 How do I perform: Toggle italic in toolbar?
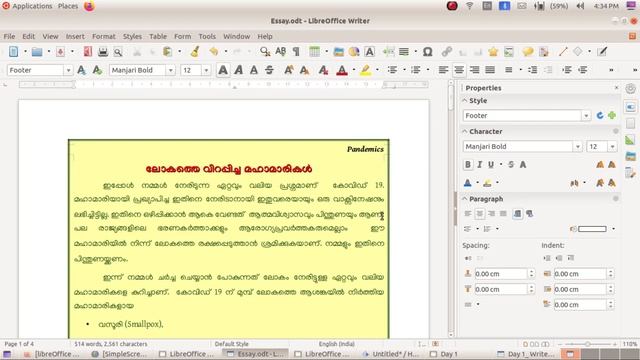click(x=238, y=70)
